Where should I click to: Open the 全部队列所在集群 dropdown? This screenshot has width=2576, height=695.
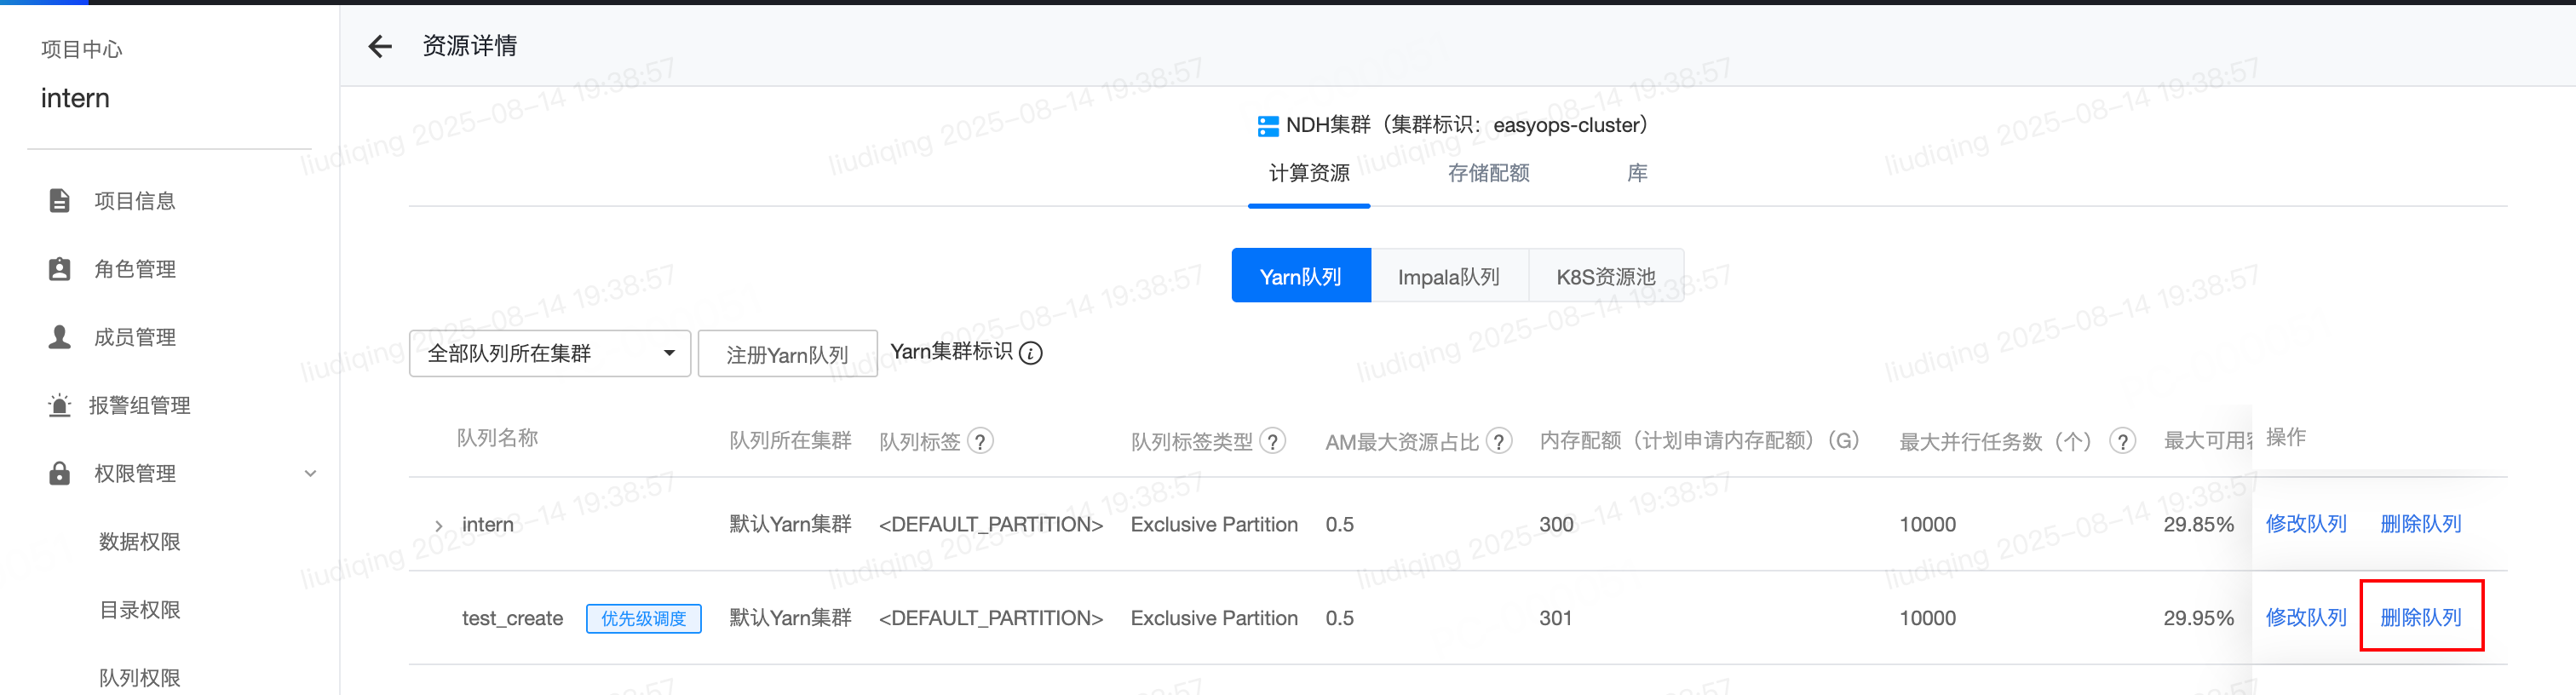[549, 353]
